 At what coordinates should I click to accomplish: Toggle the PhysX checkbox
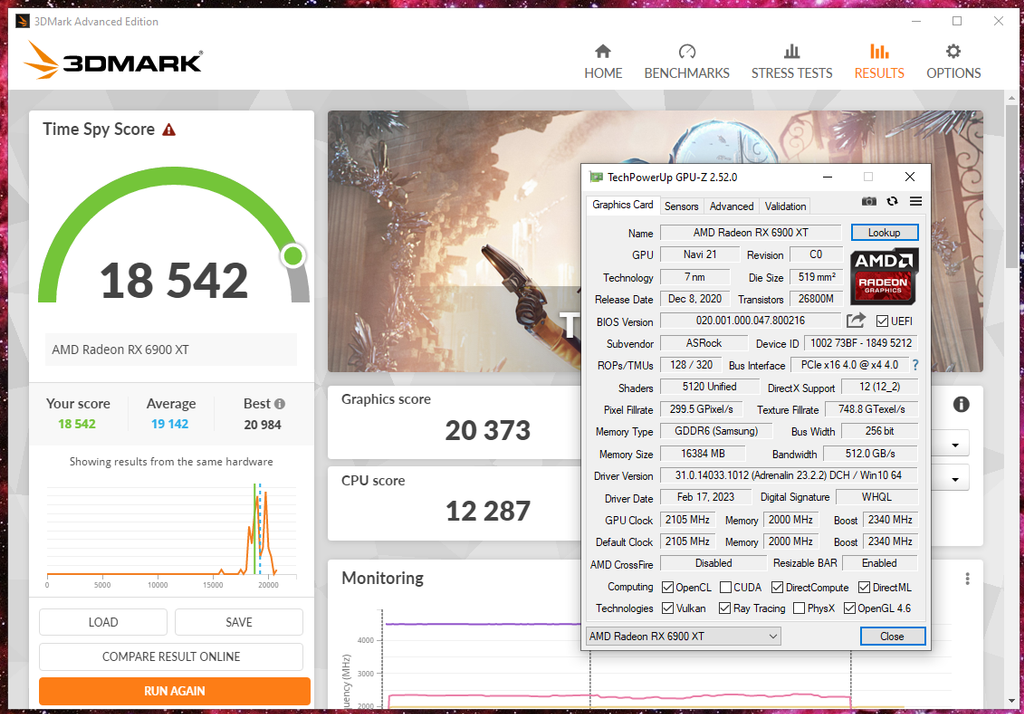(x=799, y=608)
